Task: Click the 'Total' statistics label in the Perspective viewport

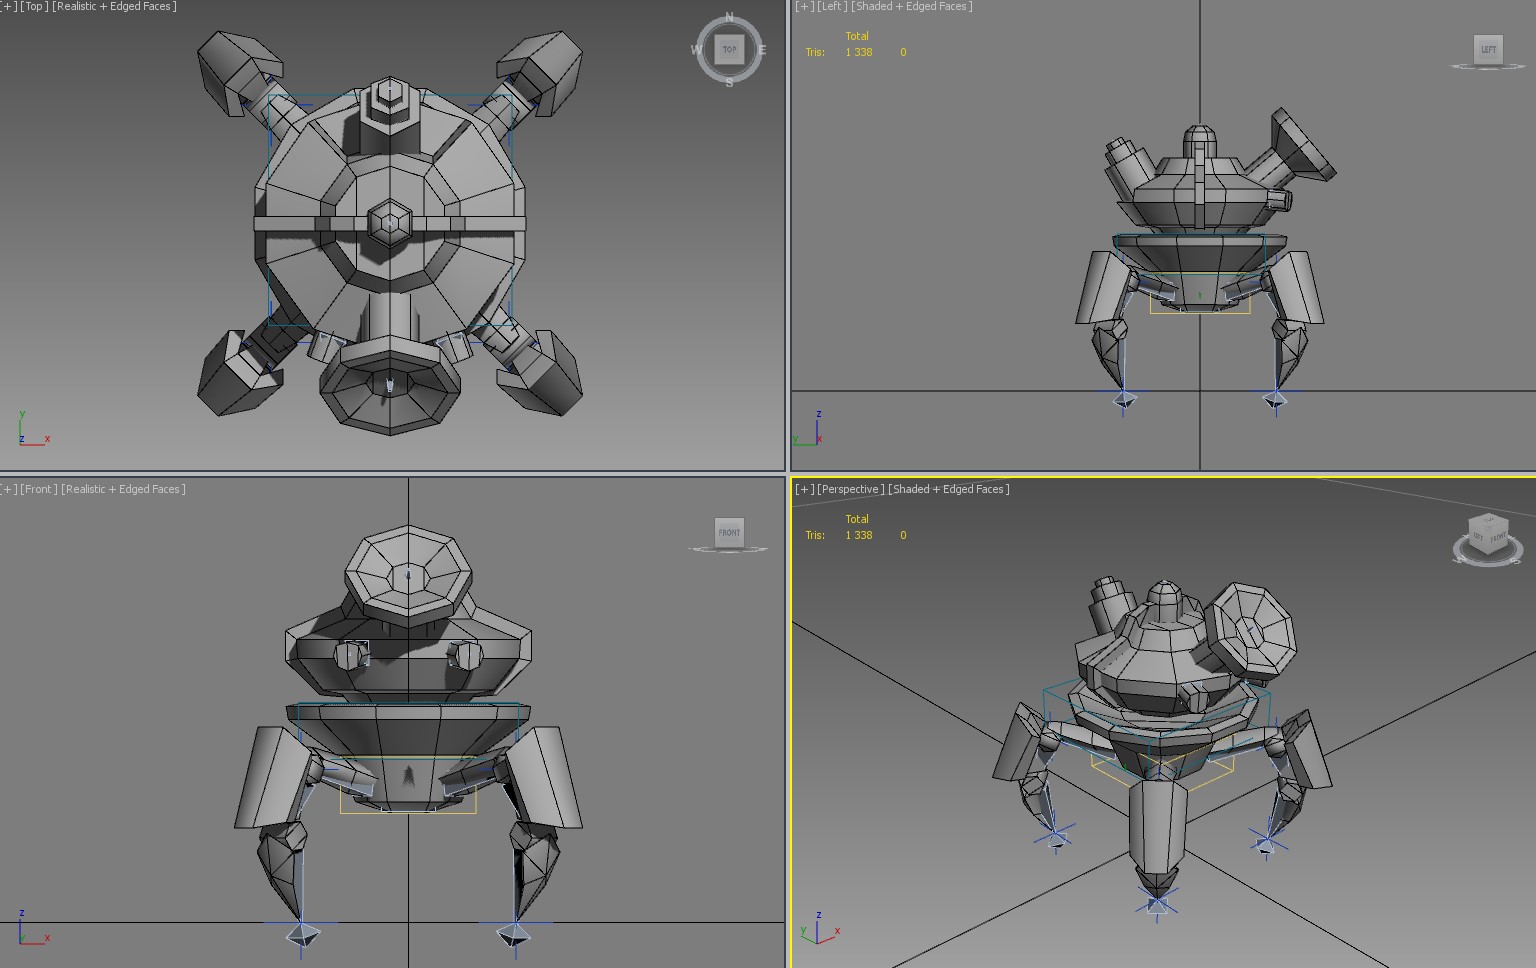Action: tap(857, 519)
